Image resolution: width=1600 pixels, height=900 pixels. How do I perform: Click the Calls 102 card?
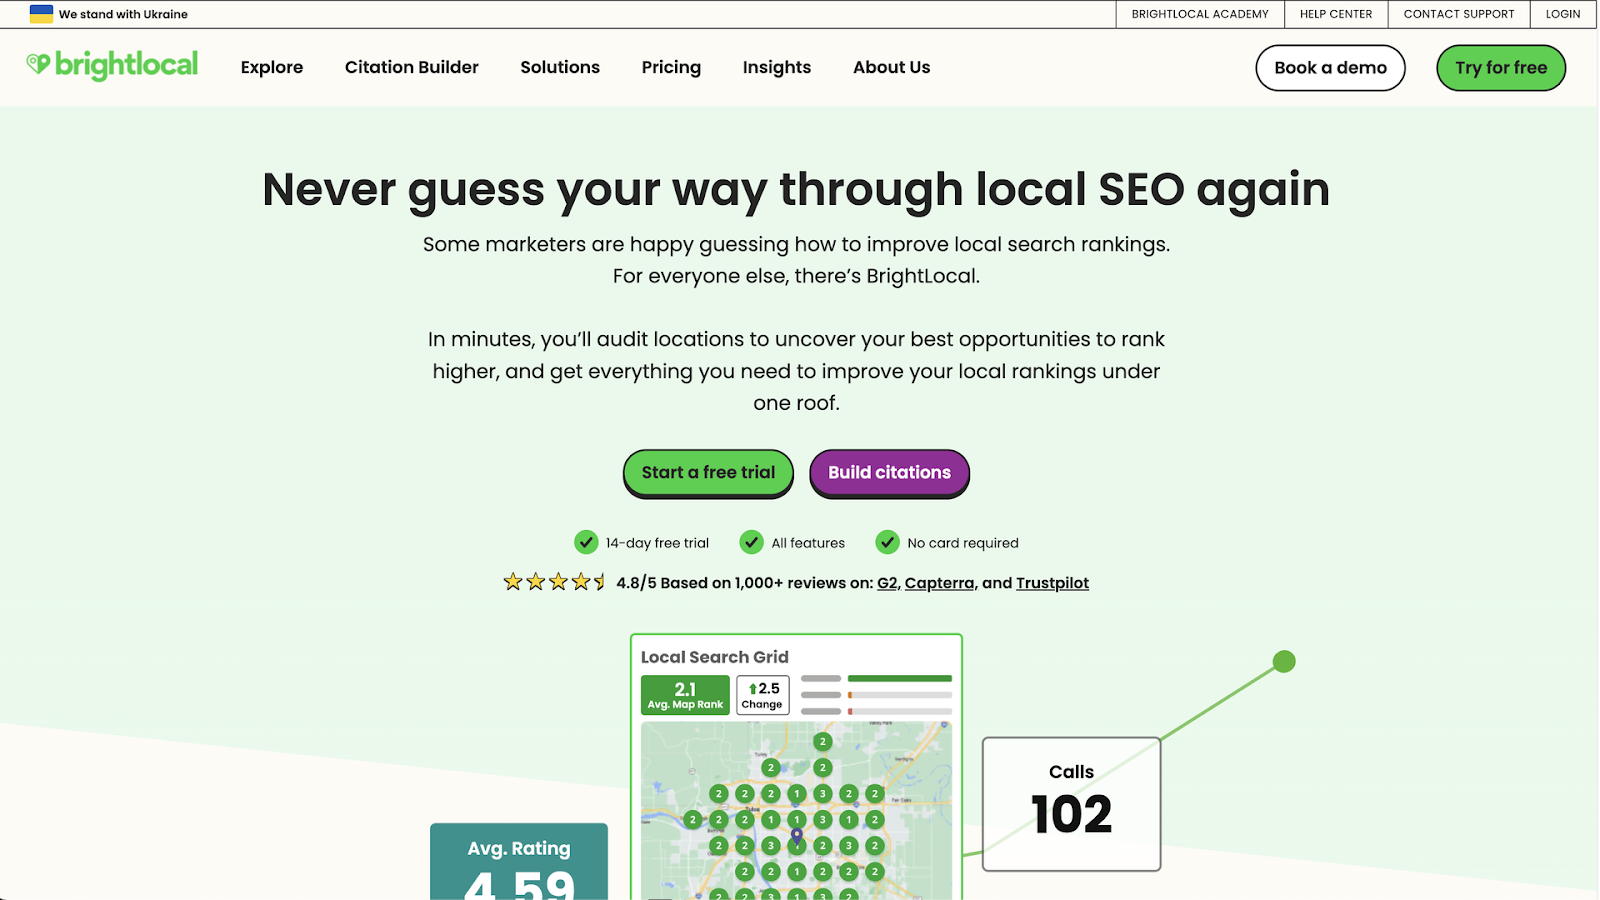point(1071,804)
